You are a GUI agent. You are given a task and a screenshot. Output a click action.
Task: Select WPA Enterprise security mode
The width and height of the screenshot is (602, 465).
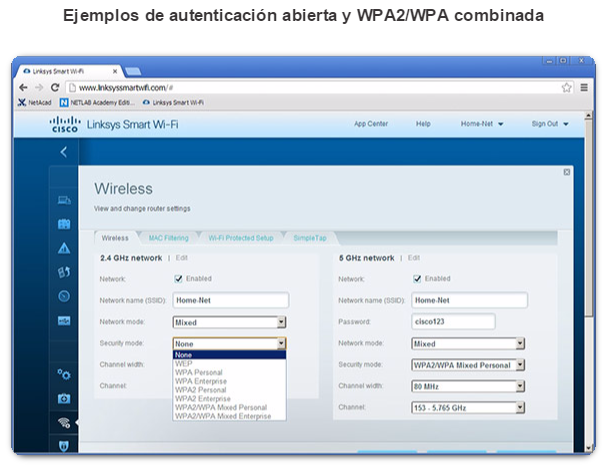[x=229, y=381]
